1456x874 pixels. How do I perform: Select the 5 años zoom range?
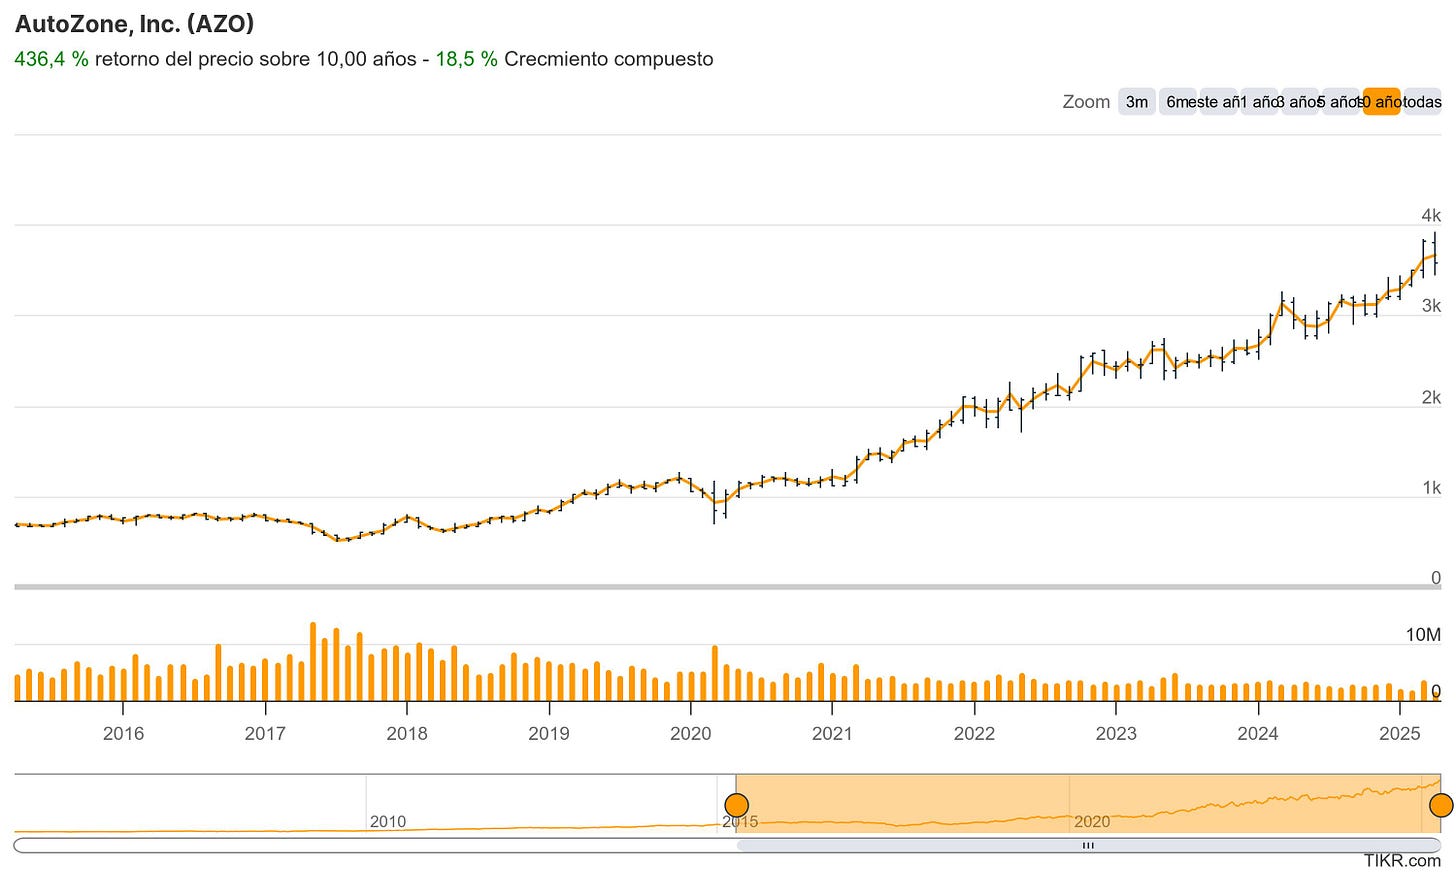[x=1341, y=102]
